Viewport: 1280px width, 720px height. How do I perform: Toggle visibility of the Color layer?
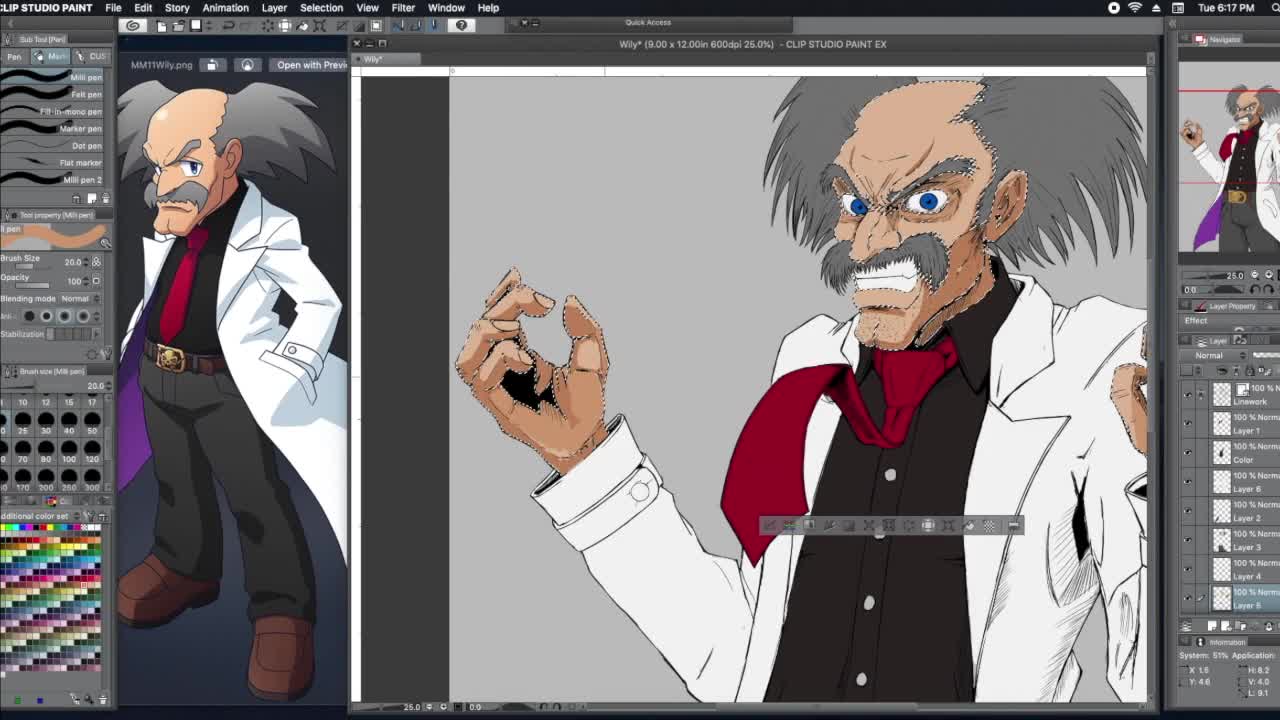pyautogui.click(x=1188, y=453)
